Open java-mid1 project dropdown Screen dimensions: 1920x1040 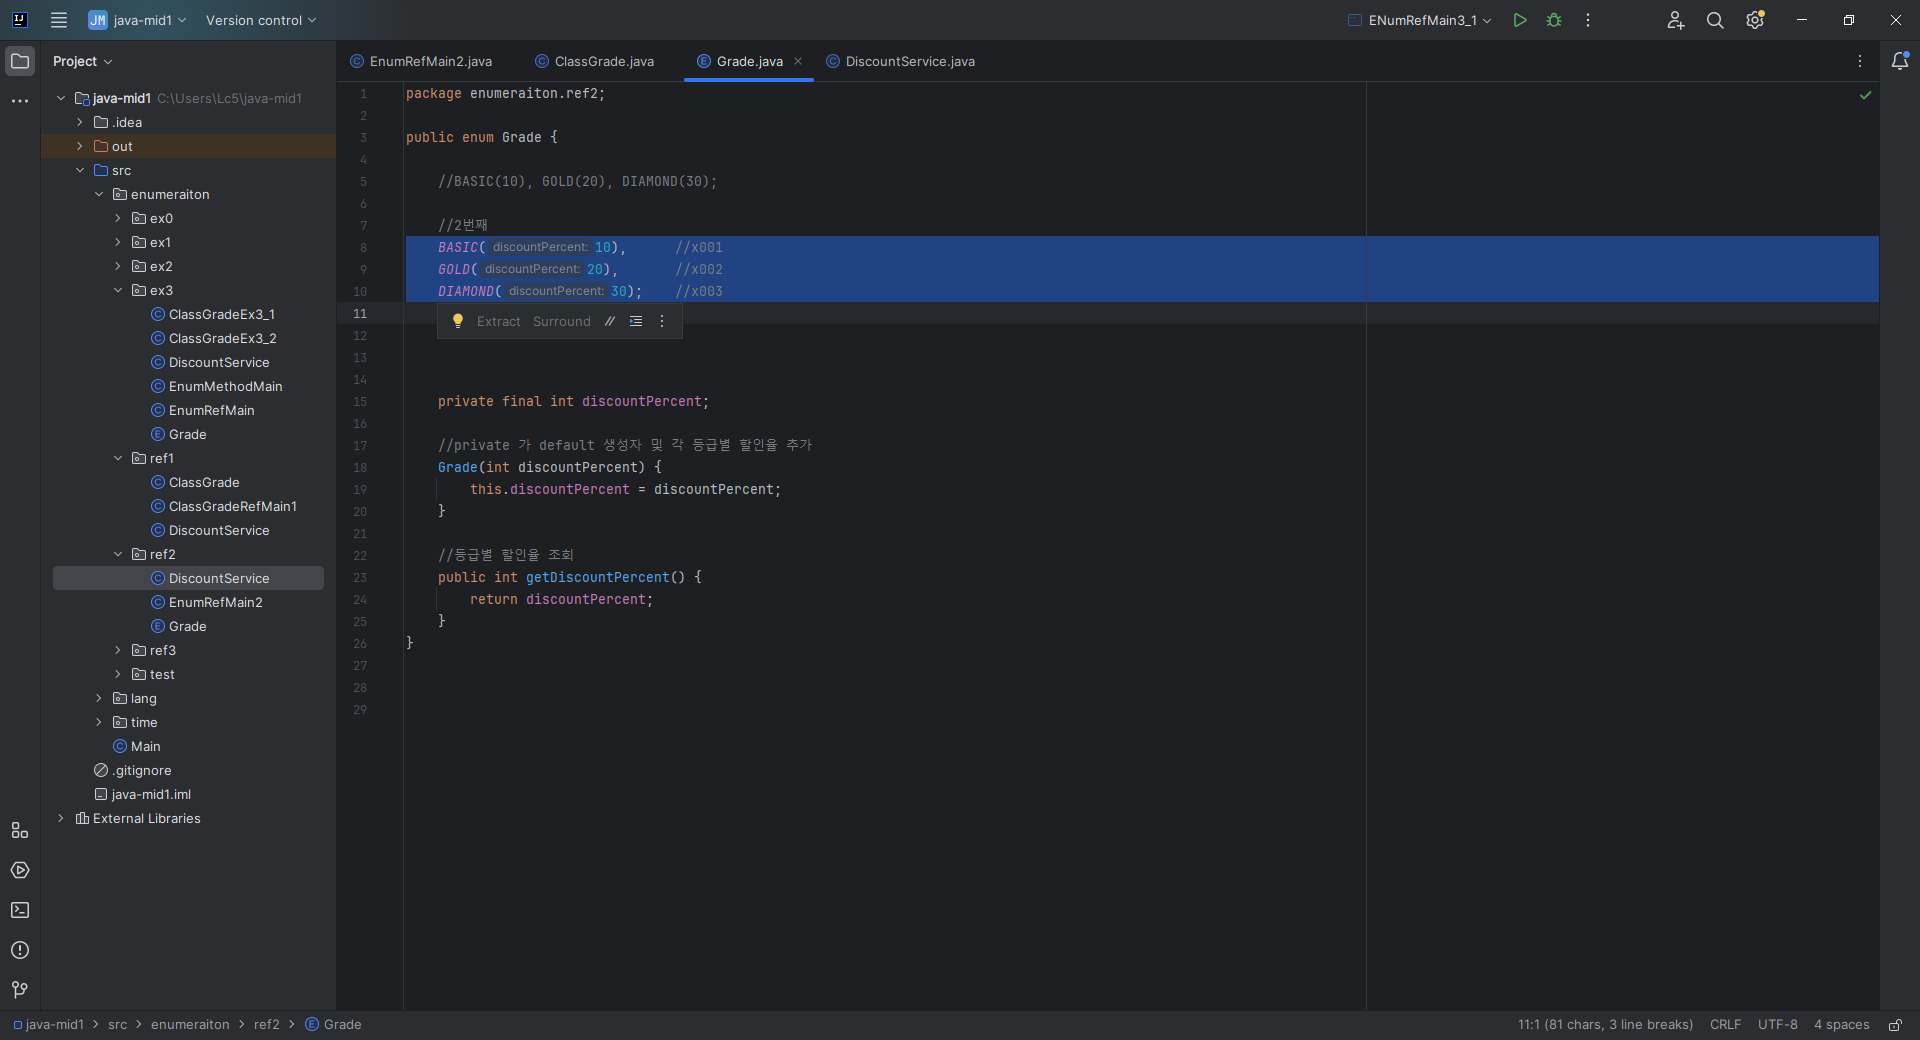pyautogui.click(x=137, y=20)
